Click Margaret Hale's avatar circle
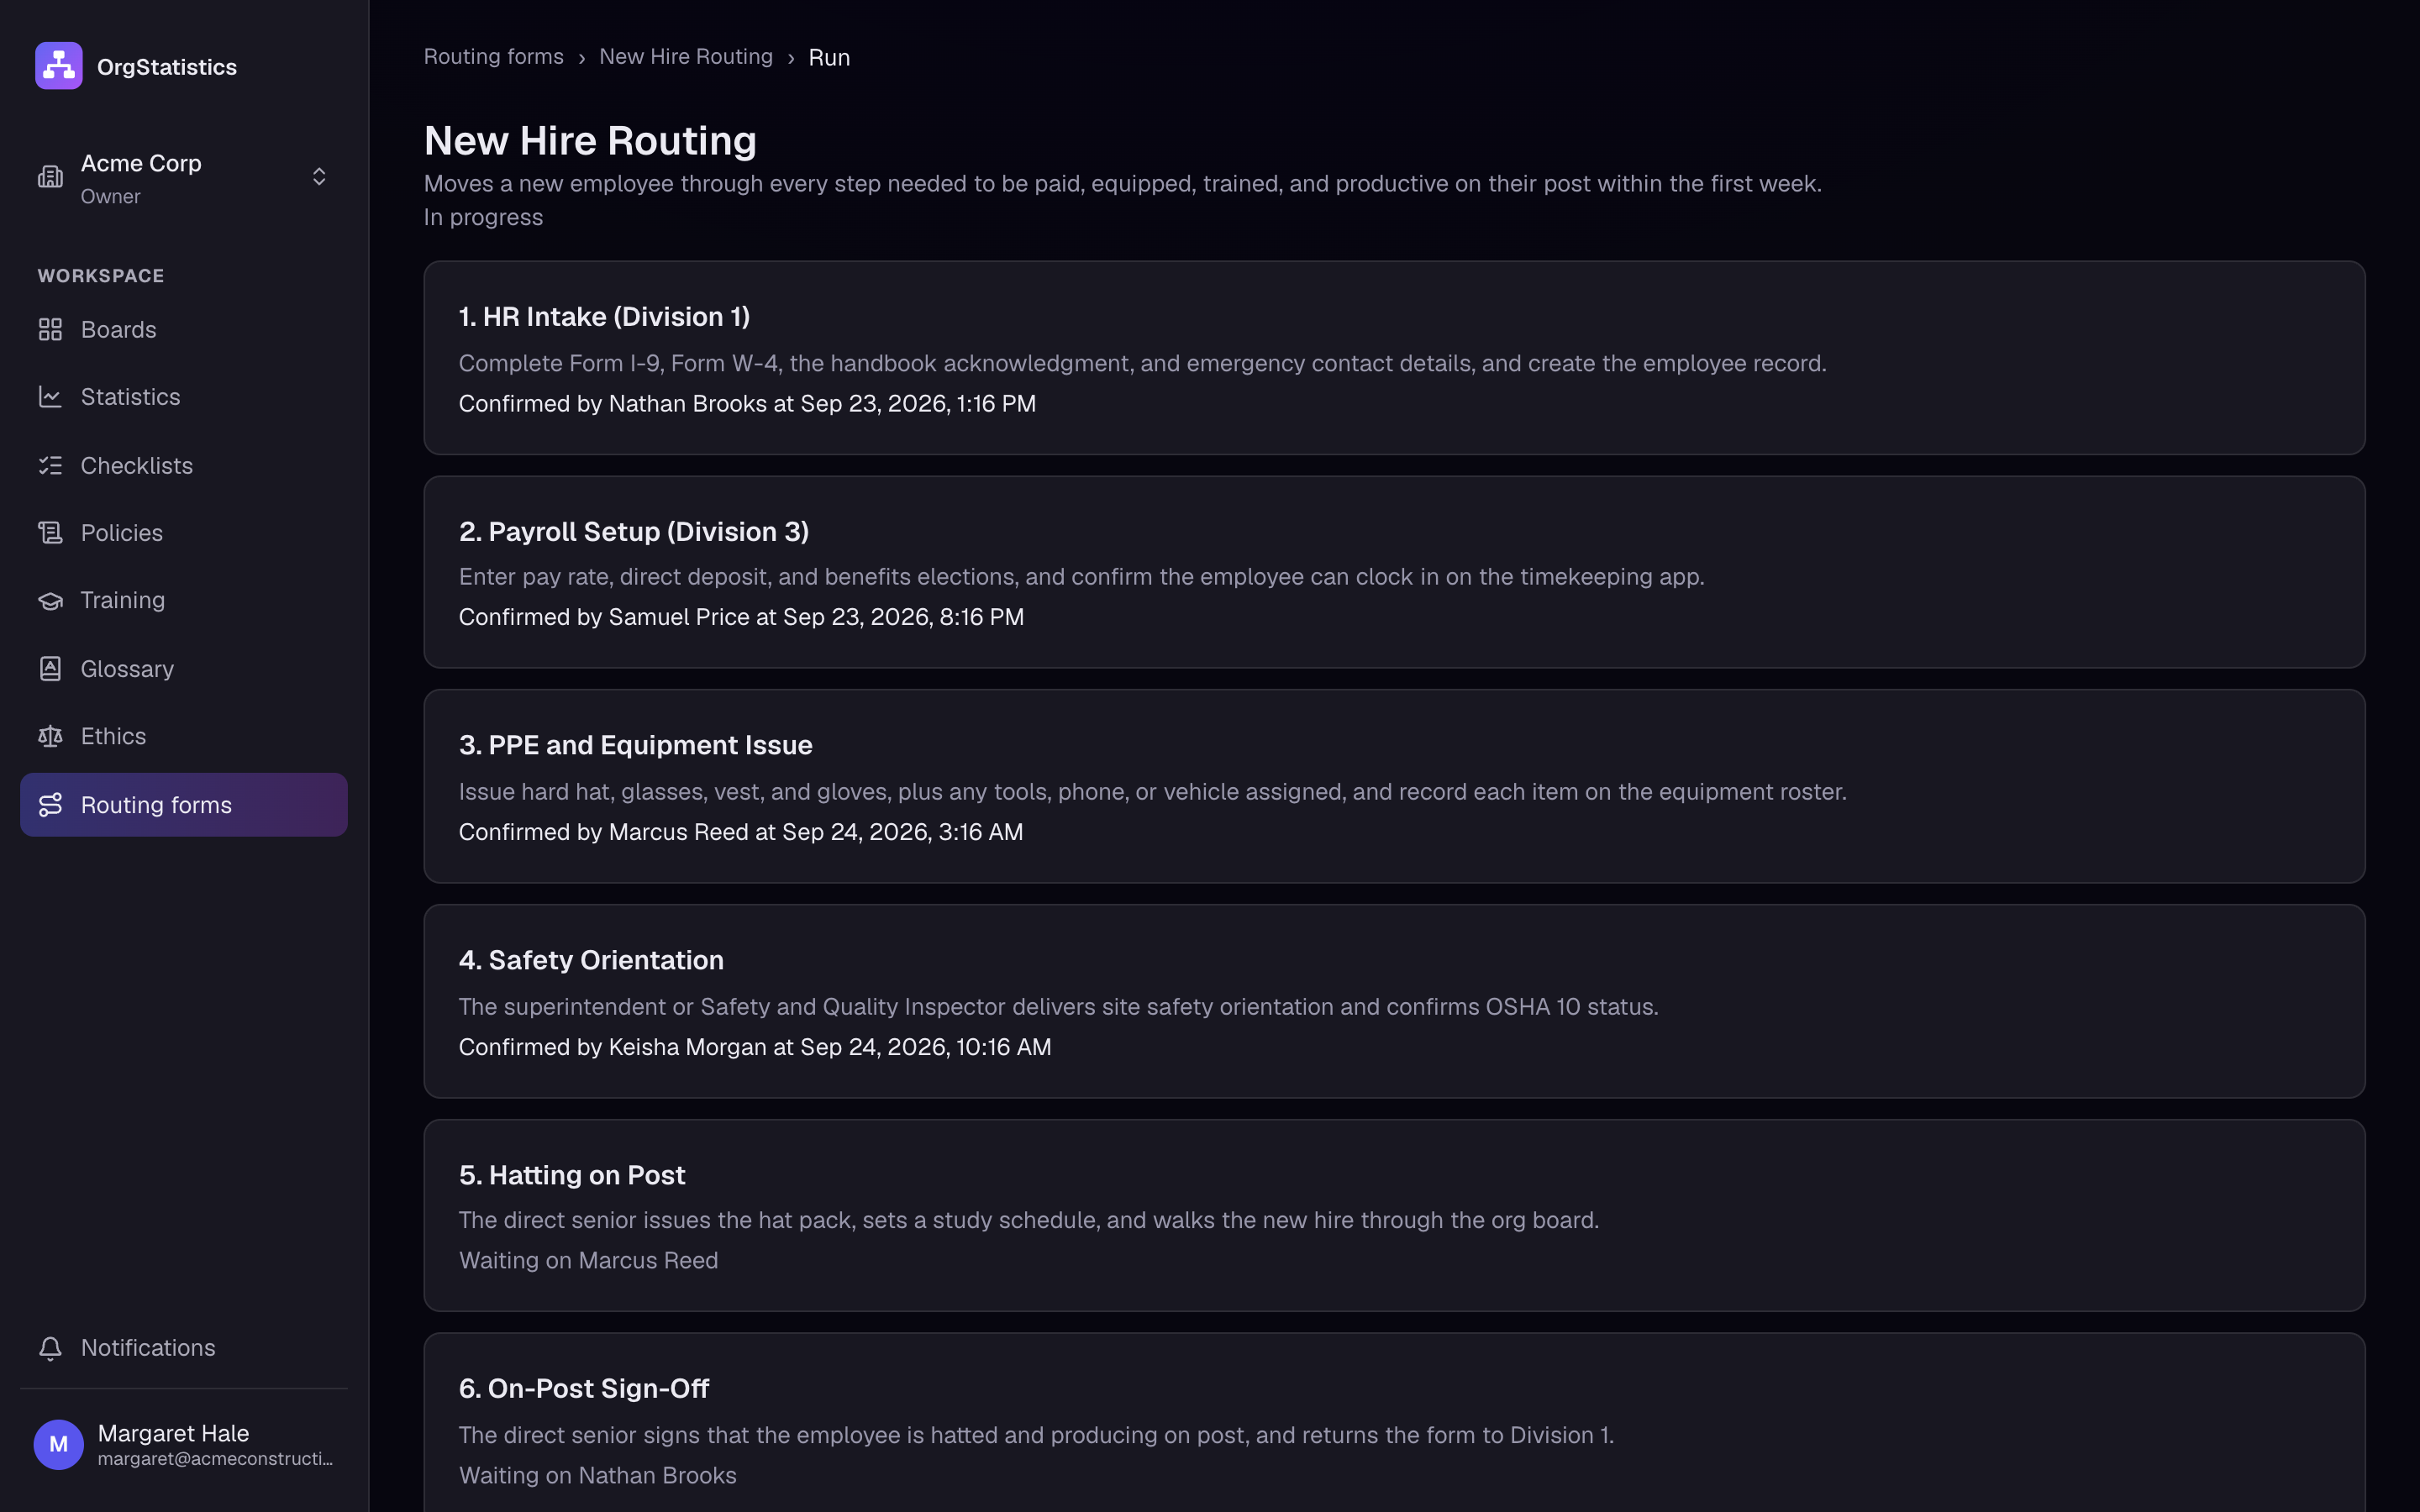The height and width of the screenshot is (1512, 2420). coord(58,1445)
